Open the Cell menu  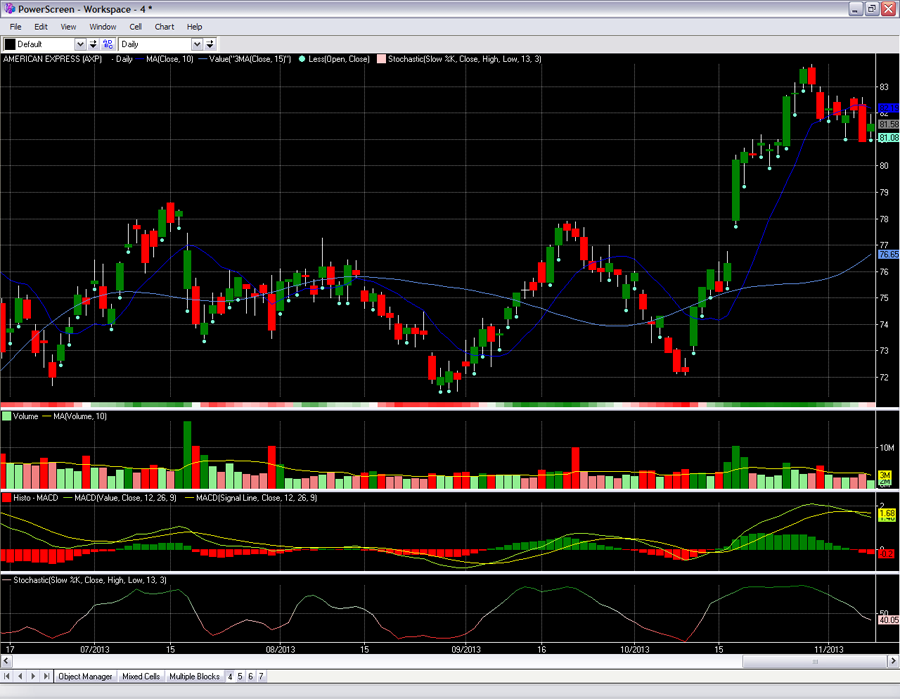pos(135,27)
